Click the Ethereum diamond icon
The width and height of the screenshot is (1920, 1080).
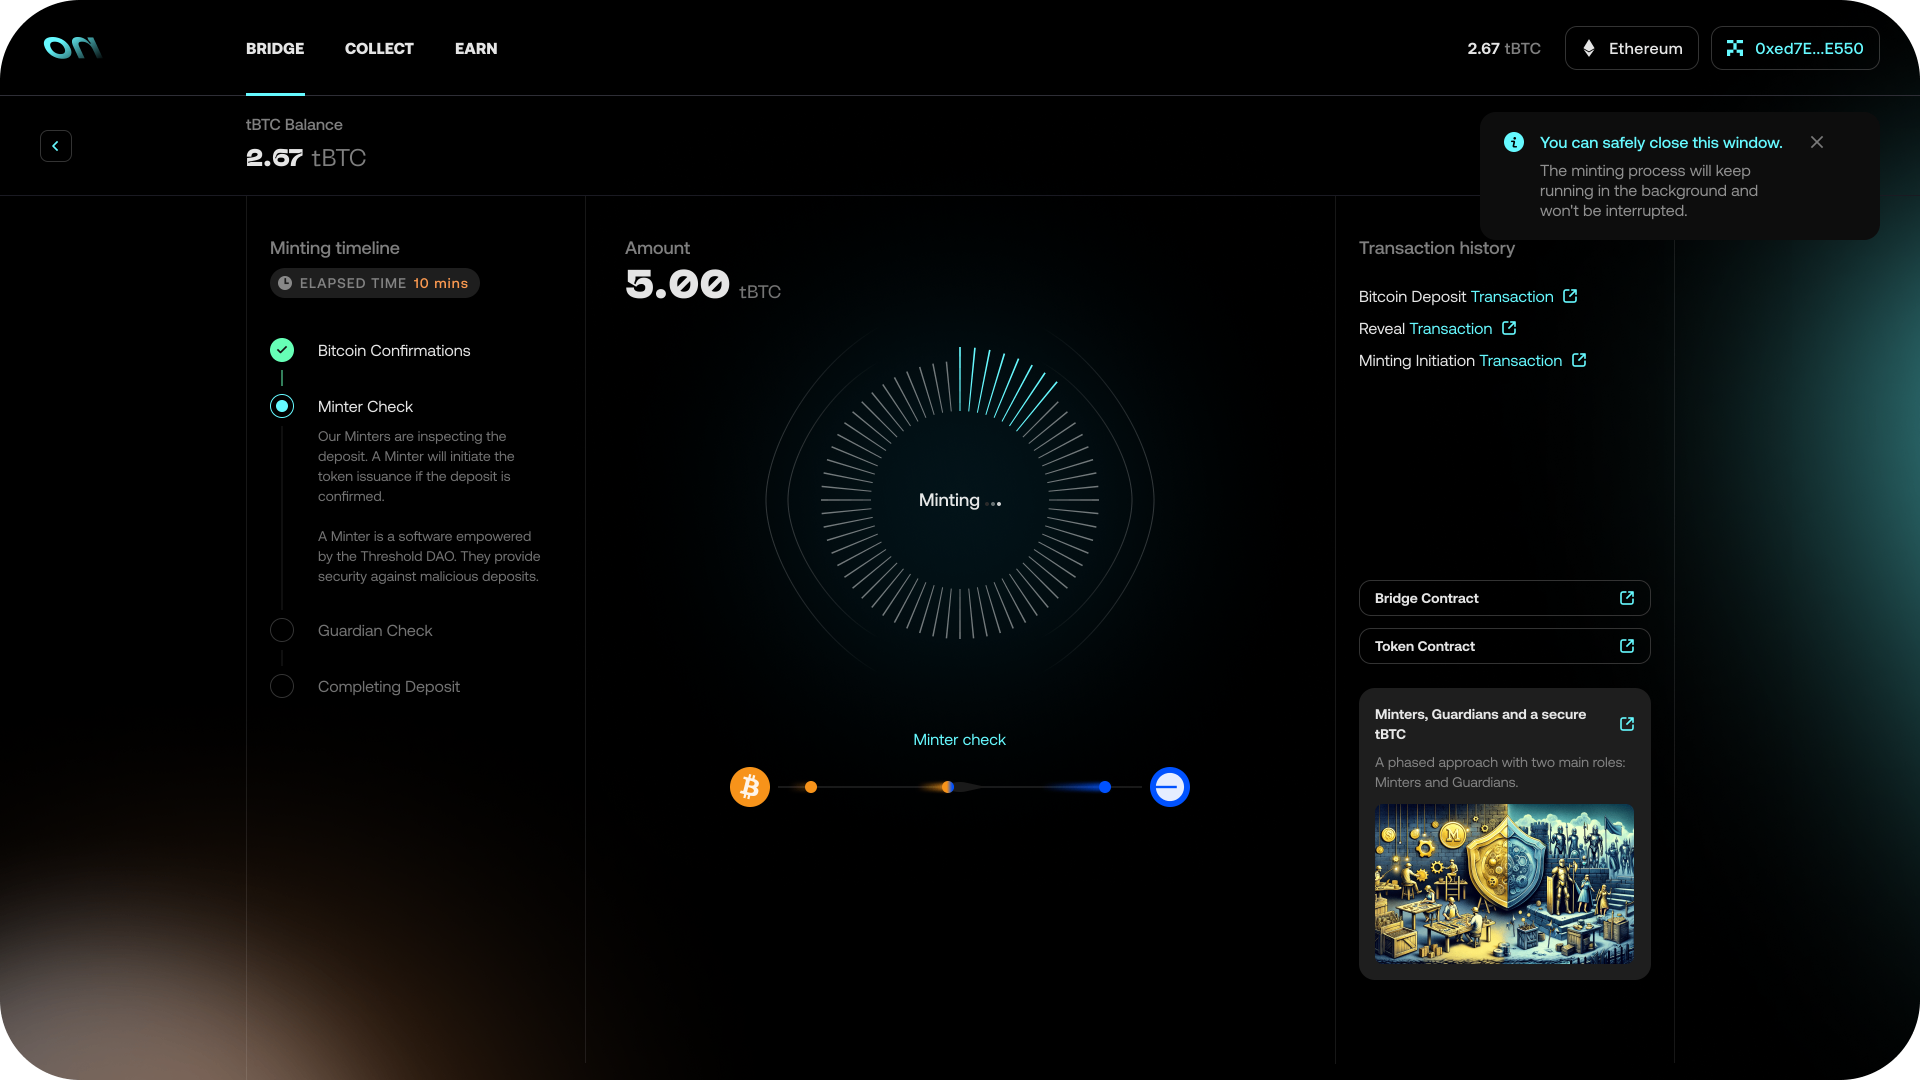coord(1589,48)
